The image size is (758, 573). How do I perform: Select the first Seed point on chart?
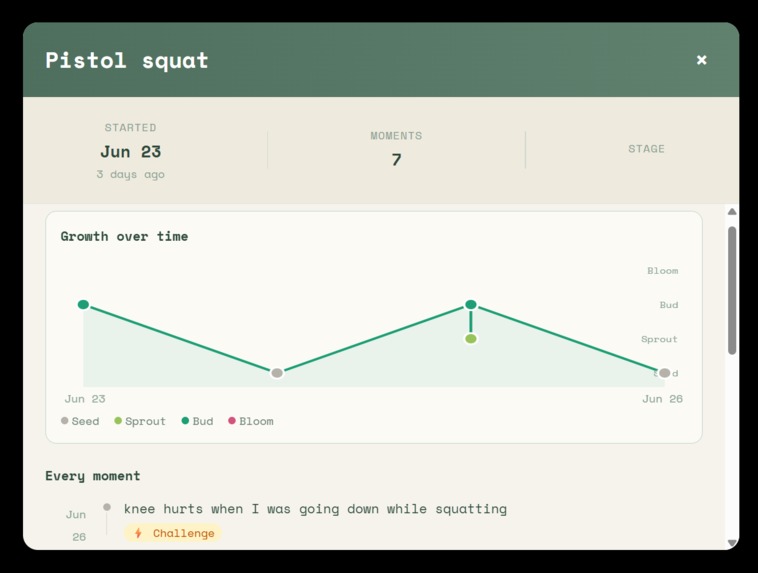277,373
